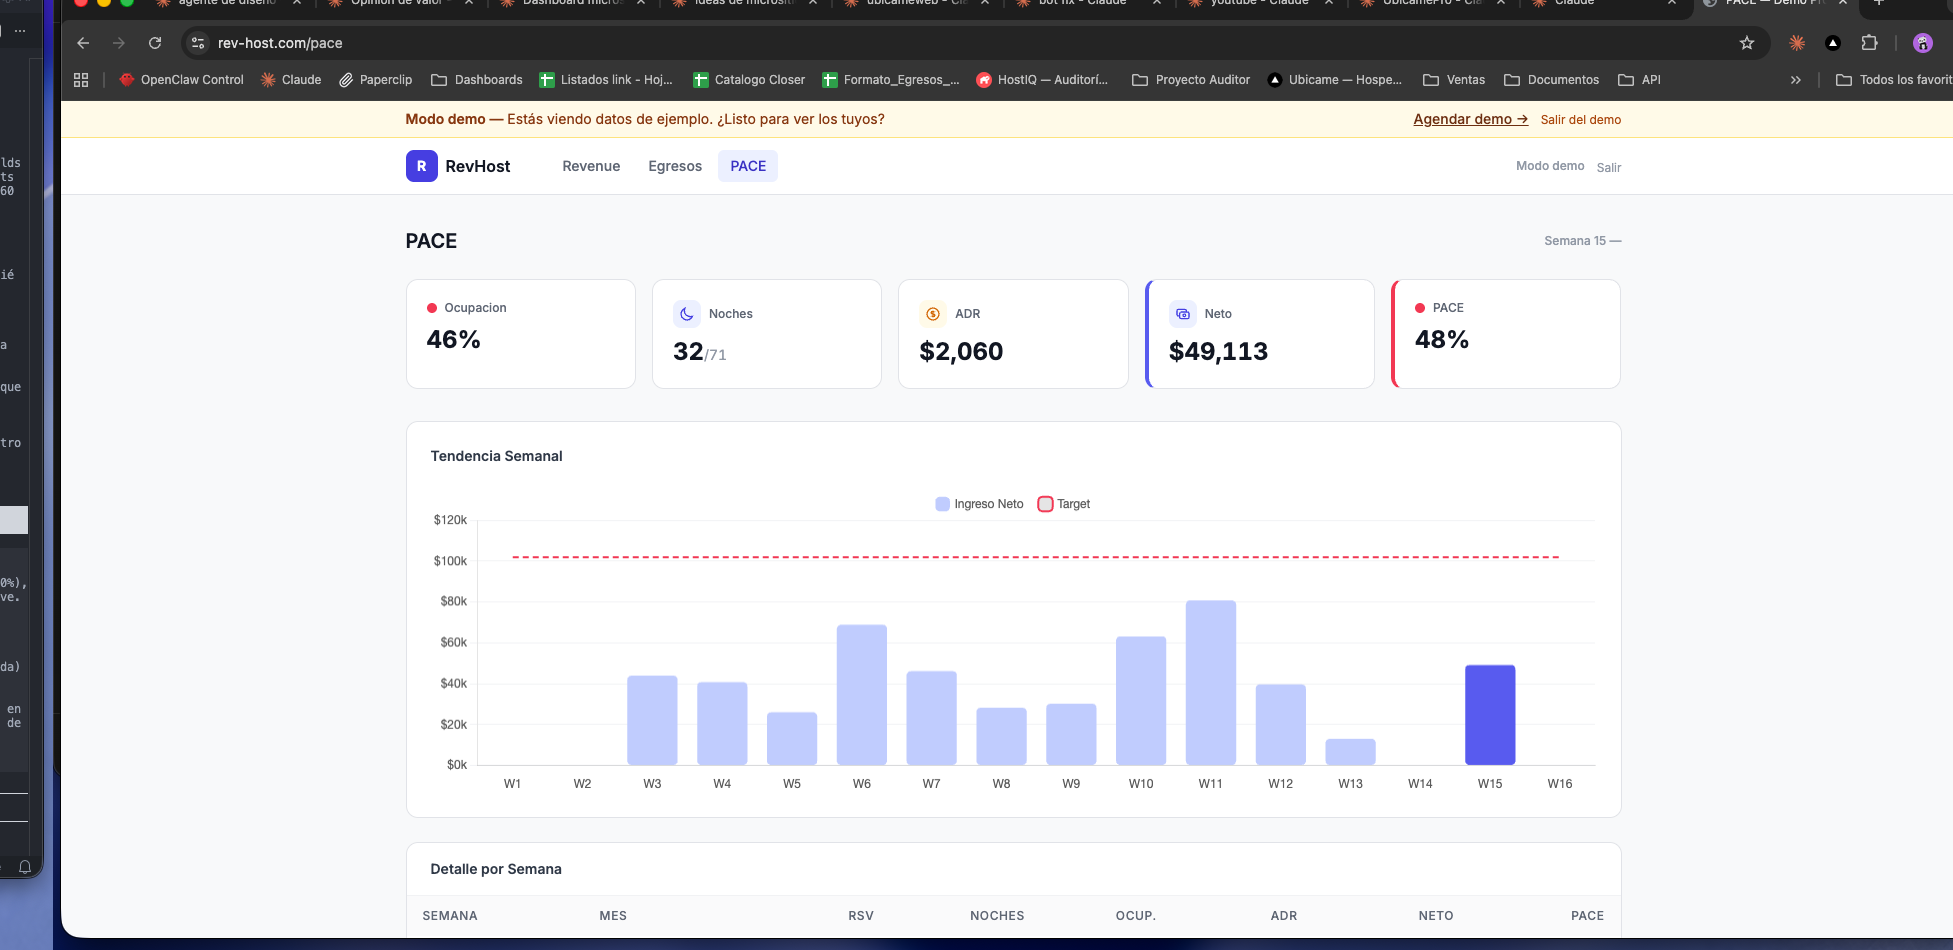This screenshot has width=1953, height=950.
Task: Click the highlighted W15 bar in chart
Action: pyautogui.click(x=1490, y=714)
